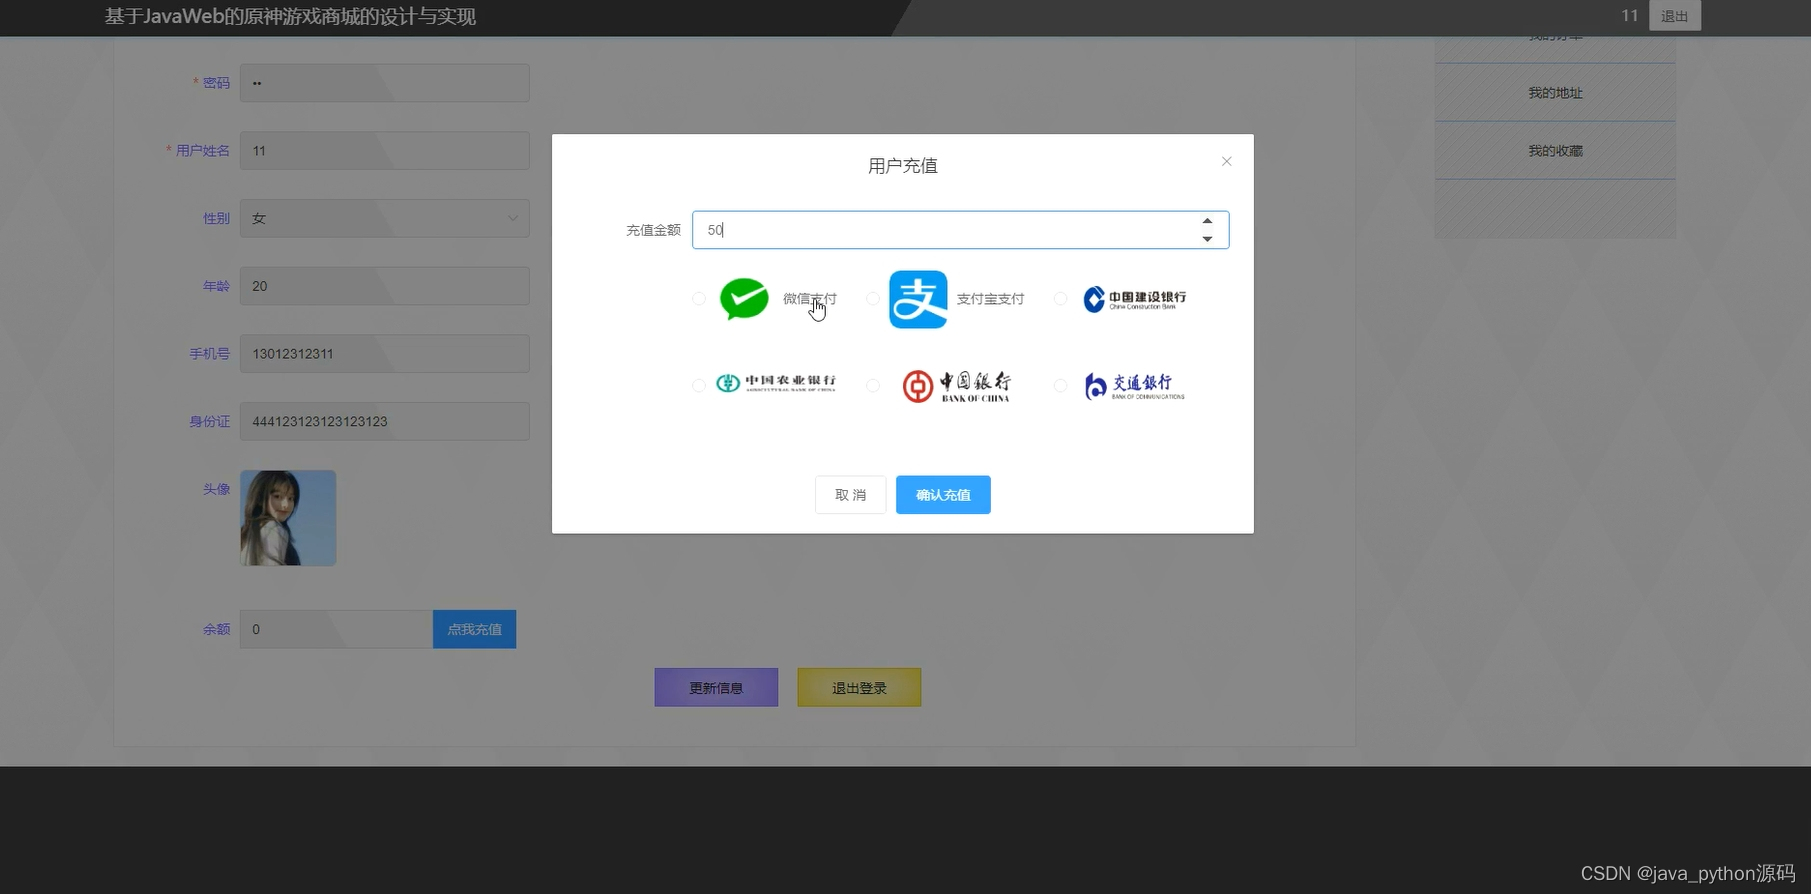Click the Bank of Communications logo
The image size is (1811, 894).
point(1135,386)
